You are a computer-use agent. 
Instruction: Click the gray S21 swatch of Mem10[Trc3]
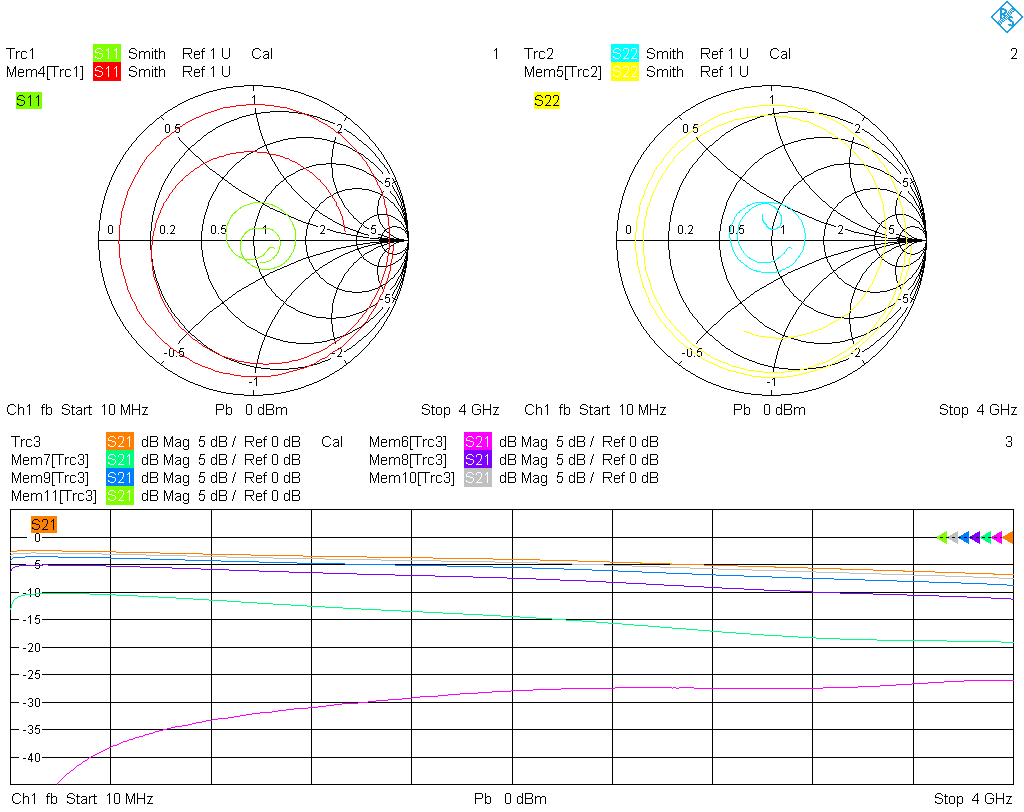[x=477, y=478]
